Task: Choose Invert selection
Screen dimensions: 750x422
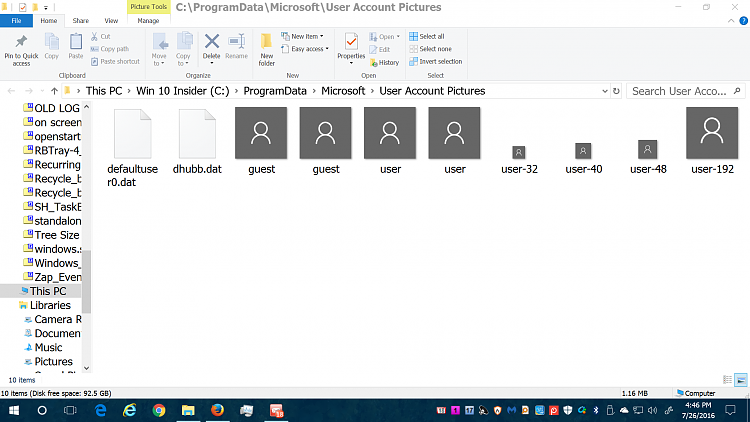Action: (436, 61)
